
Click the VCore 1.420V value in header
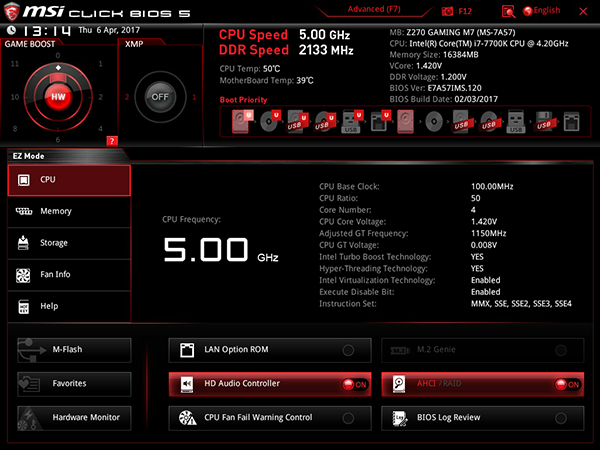coord(429,65)
